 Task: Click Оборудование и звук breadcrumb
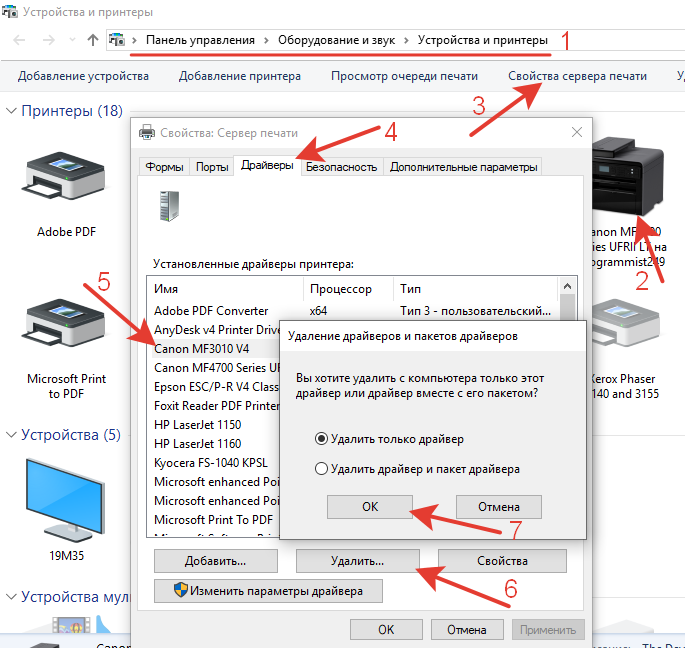click(x=336, y=40)
